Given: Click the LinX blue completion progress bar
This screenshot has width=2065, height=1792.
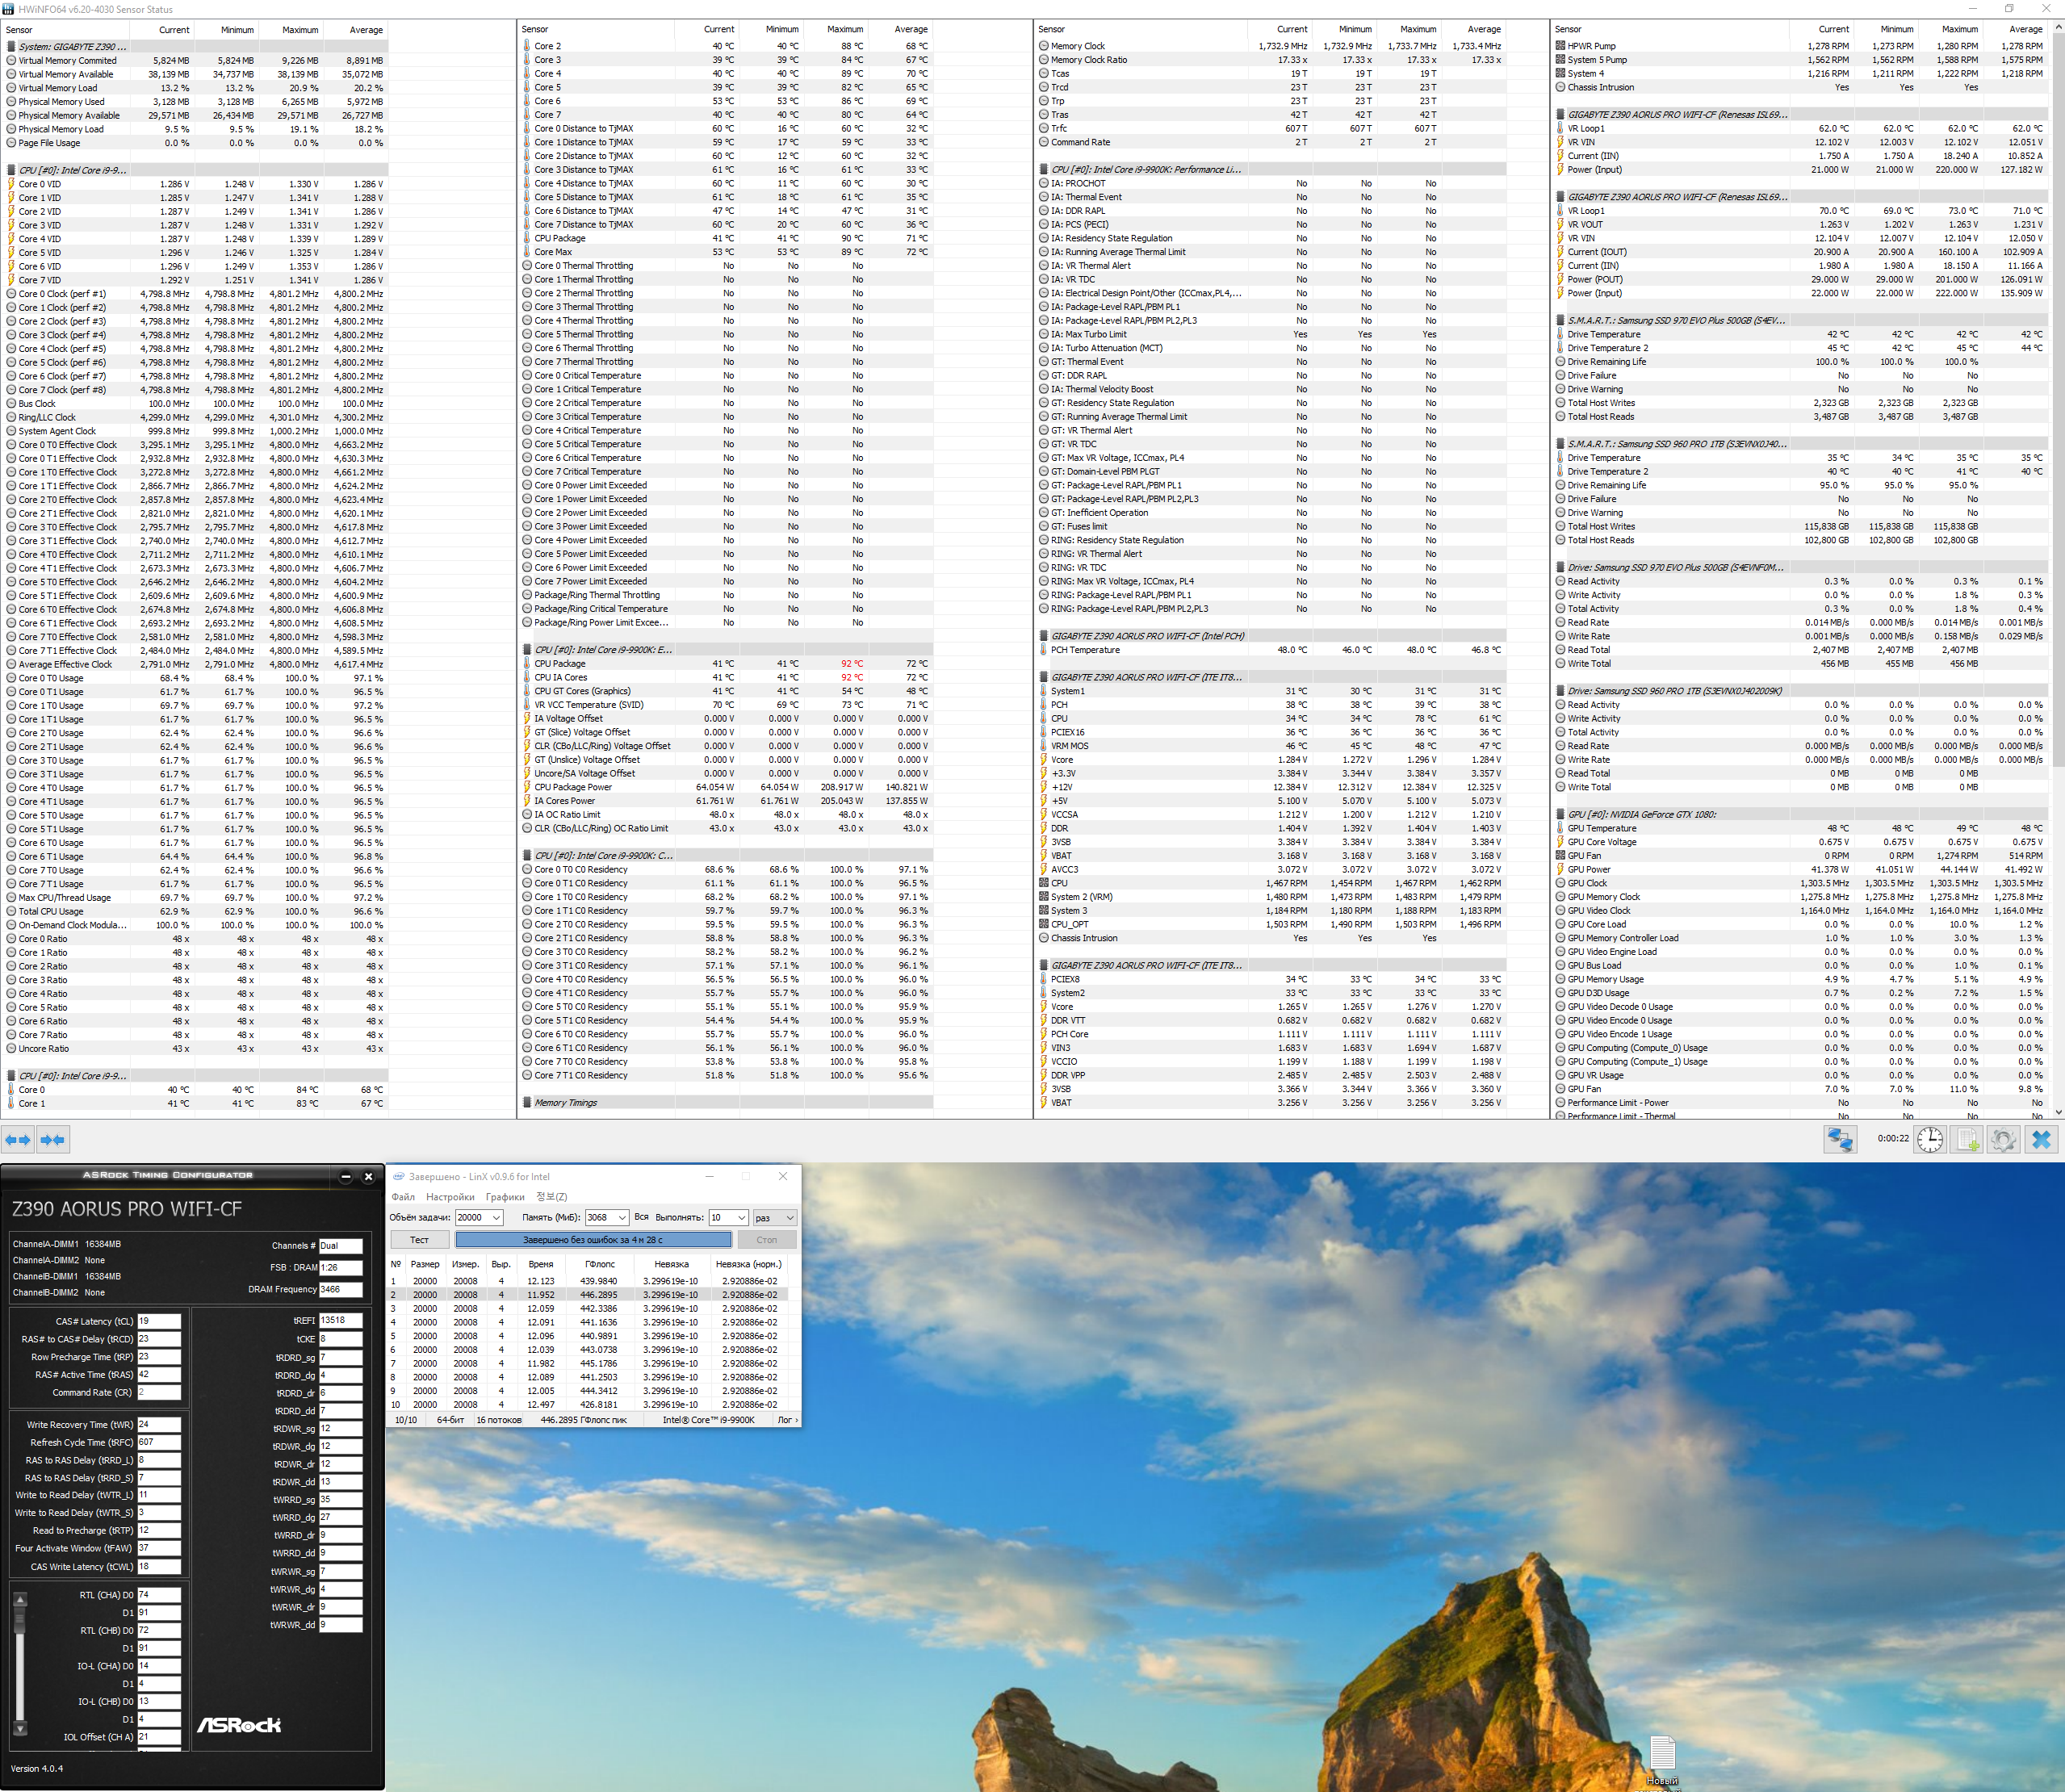Looking at the screenshot, I should pyautogui.click(x=593, y=1240).
